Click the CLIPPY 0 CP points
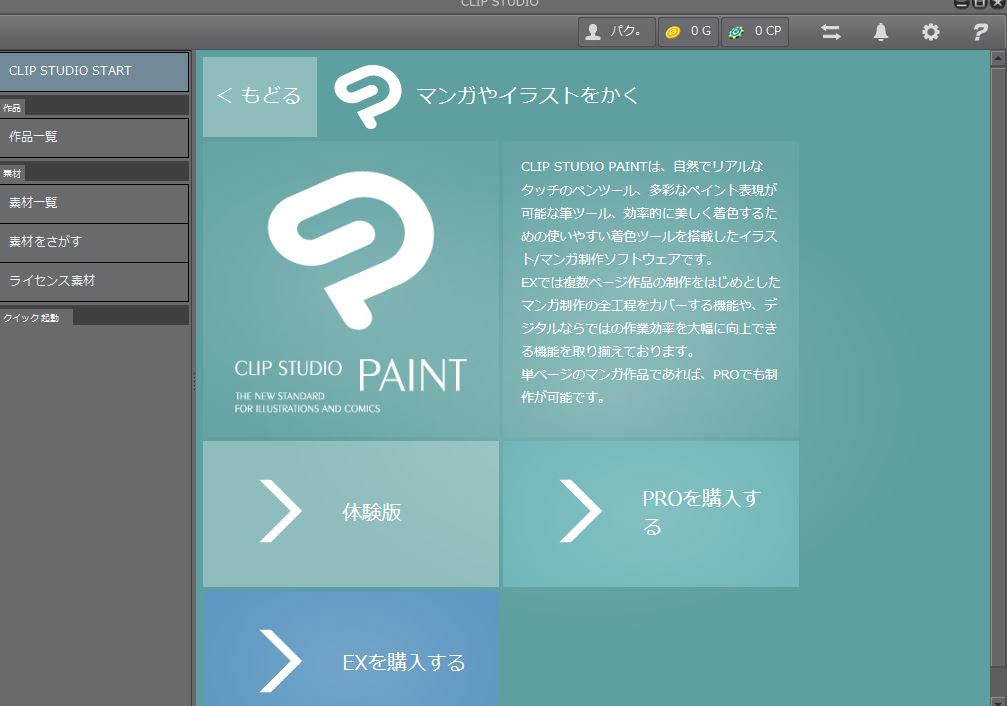1007x706 pixels. [755, 31]
